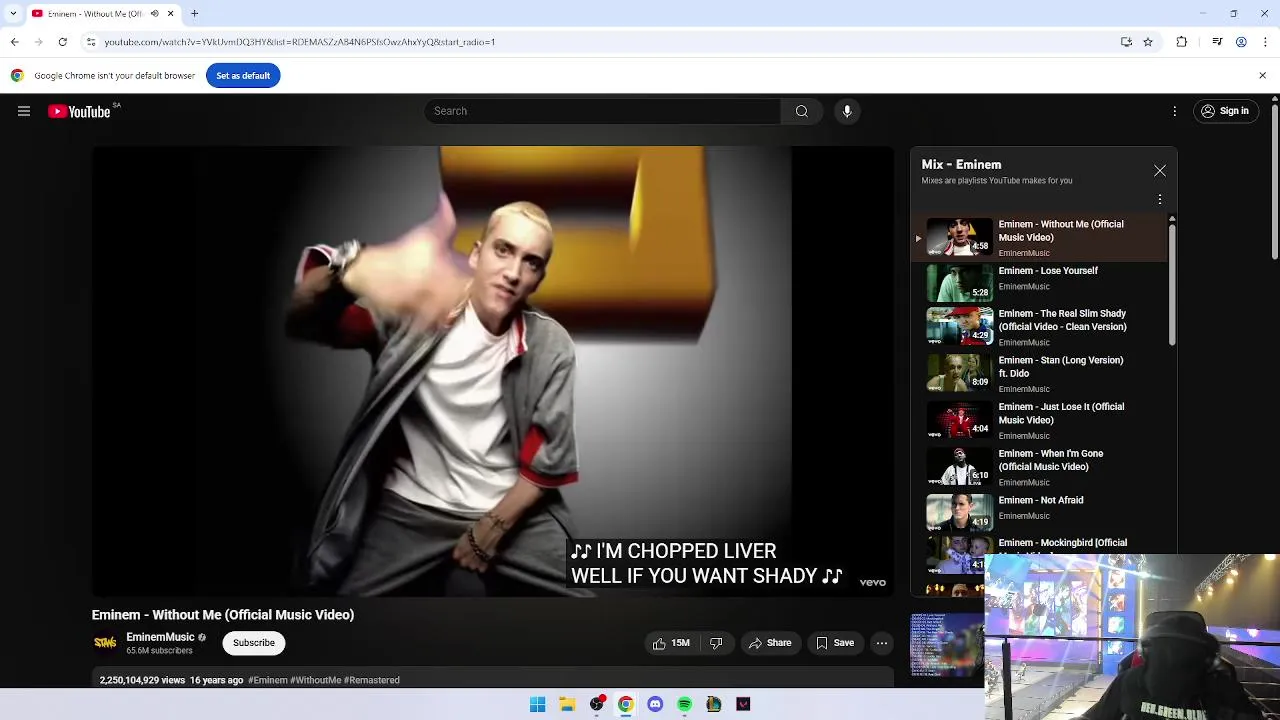The width and height of the screenshot is (1280, 720).
Task: Sign in to YouTube
Action: click(x=1225, y=111)
